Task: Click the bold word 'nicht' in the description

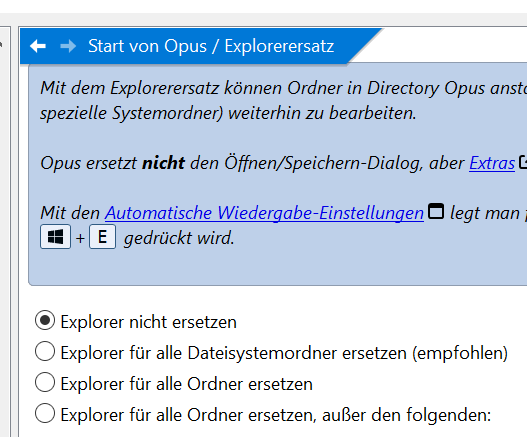Action: coord(163,163)
